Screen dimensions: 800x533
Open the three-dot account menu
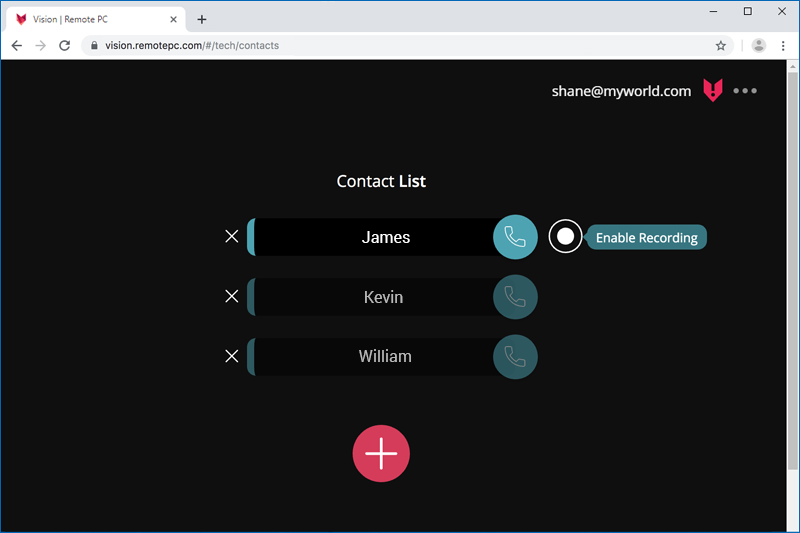(745, 91)
